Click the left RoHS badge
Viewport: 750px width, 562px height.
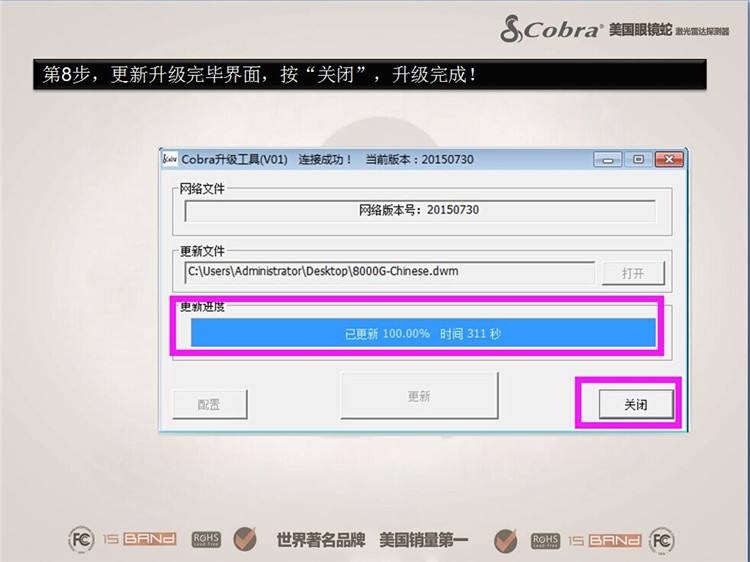(x=206, y=540)
